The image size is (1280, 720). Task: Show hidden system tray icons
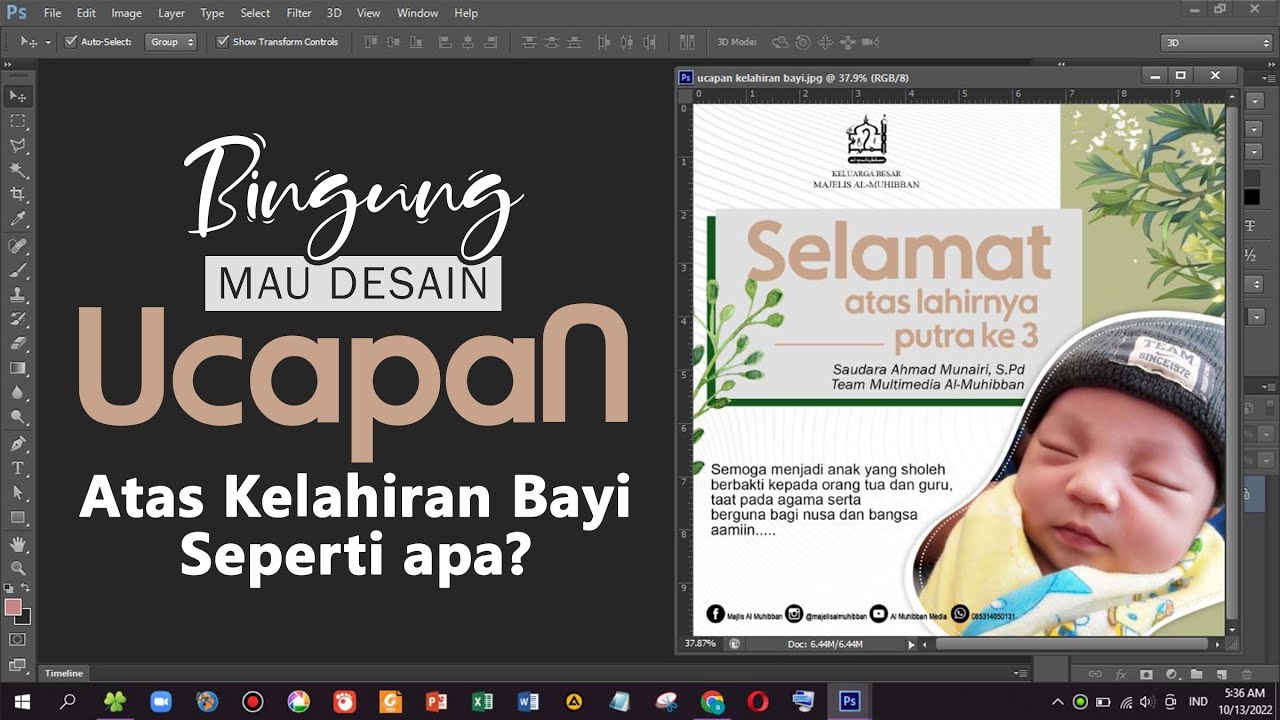click(1057, 702)
